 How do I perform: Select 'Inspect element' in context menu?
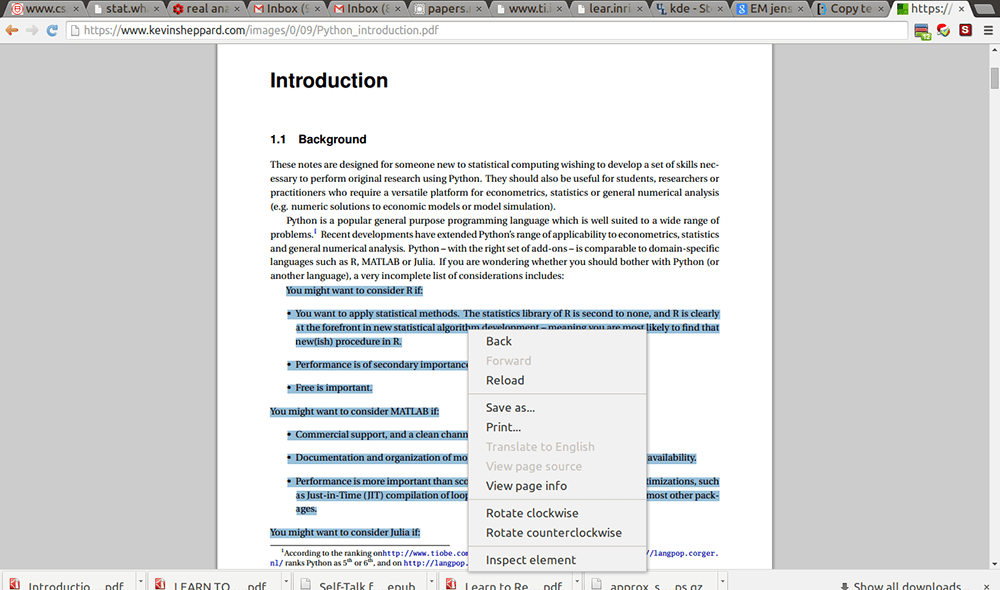531,560
